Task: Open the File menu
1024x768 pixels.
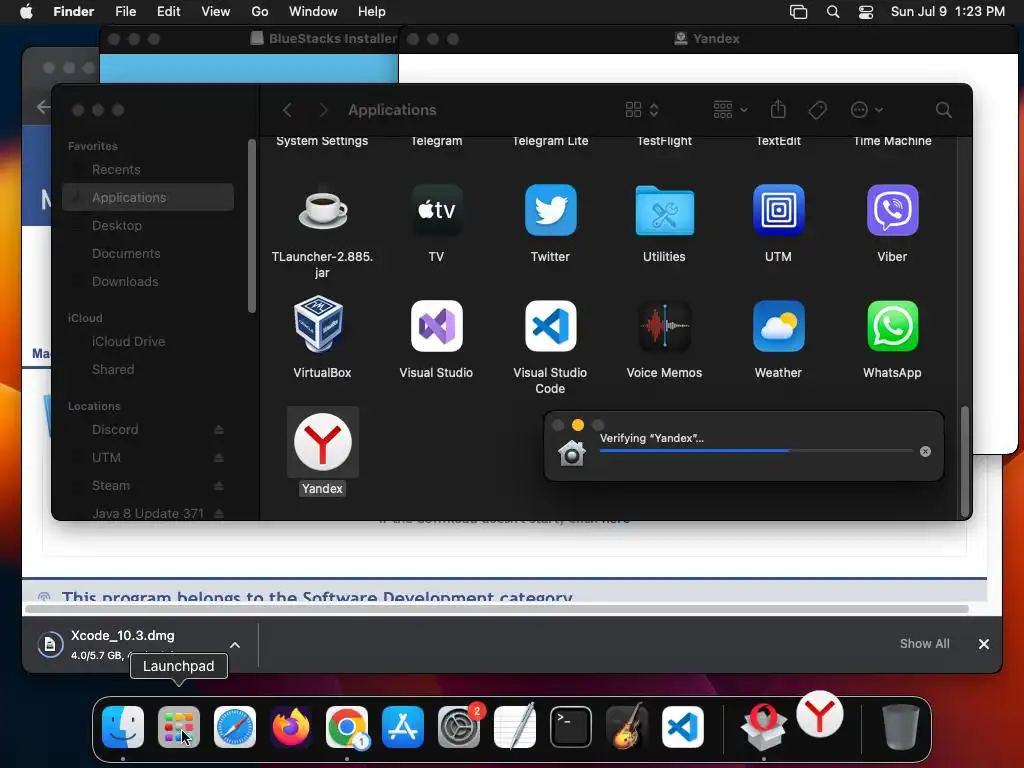Action: pyautogui.click(x=125, y=12)
